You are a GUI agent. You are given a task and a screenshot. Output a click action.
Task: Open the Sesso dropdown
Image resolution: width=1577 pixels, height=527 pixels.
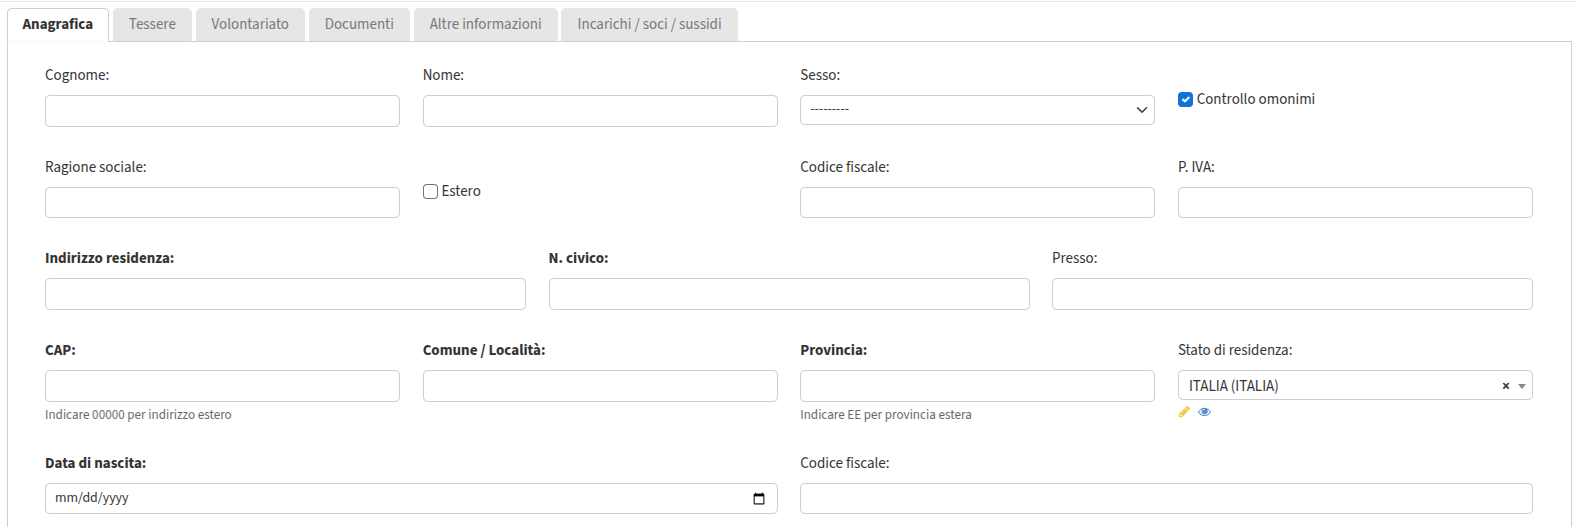point(977,110)
